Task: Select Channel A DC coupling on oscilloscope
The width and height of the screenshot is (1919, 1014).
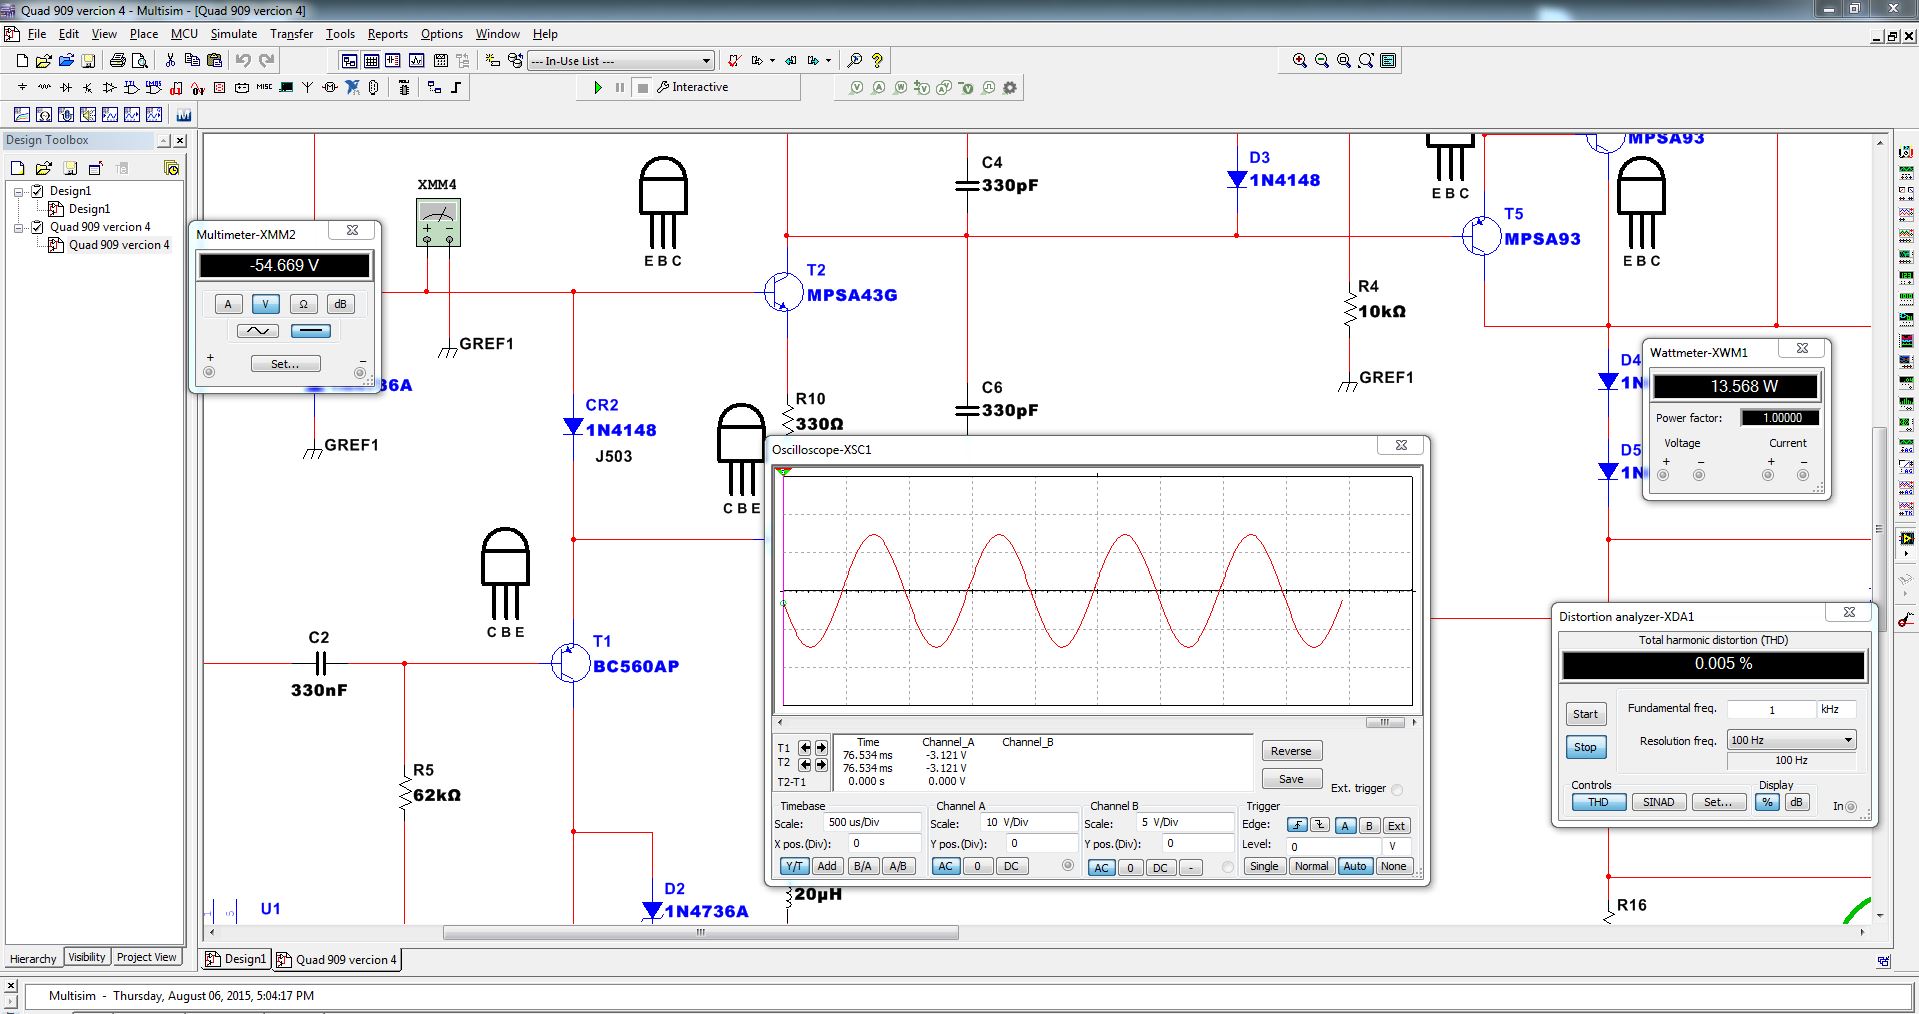Action: click(x=1011, y=867)
